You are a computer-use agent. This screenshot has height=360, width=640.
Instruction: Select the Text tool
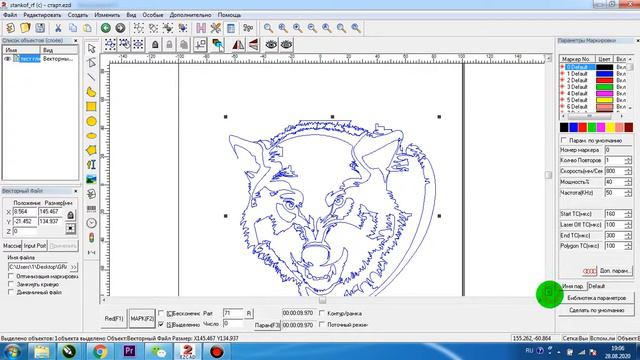click(x=91, y=164)
